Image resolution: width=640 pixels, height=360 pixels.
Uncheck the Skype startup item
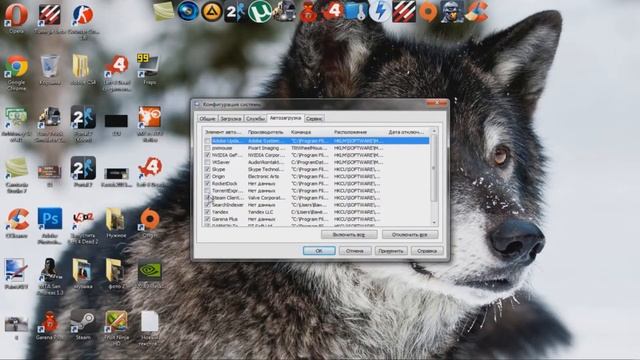point(207,169)
